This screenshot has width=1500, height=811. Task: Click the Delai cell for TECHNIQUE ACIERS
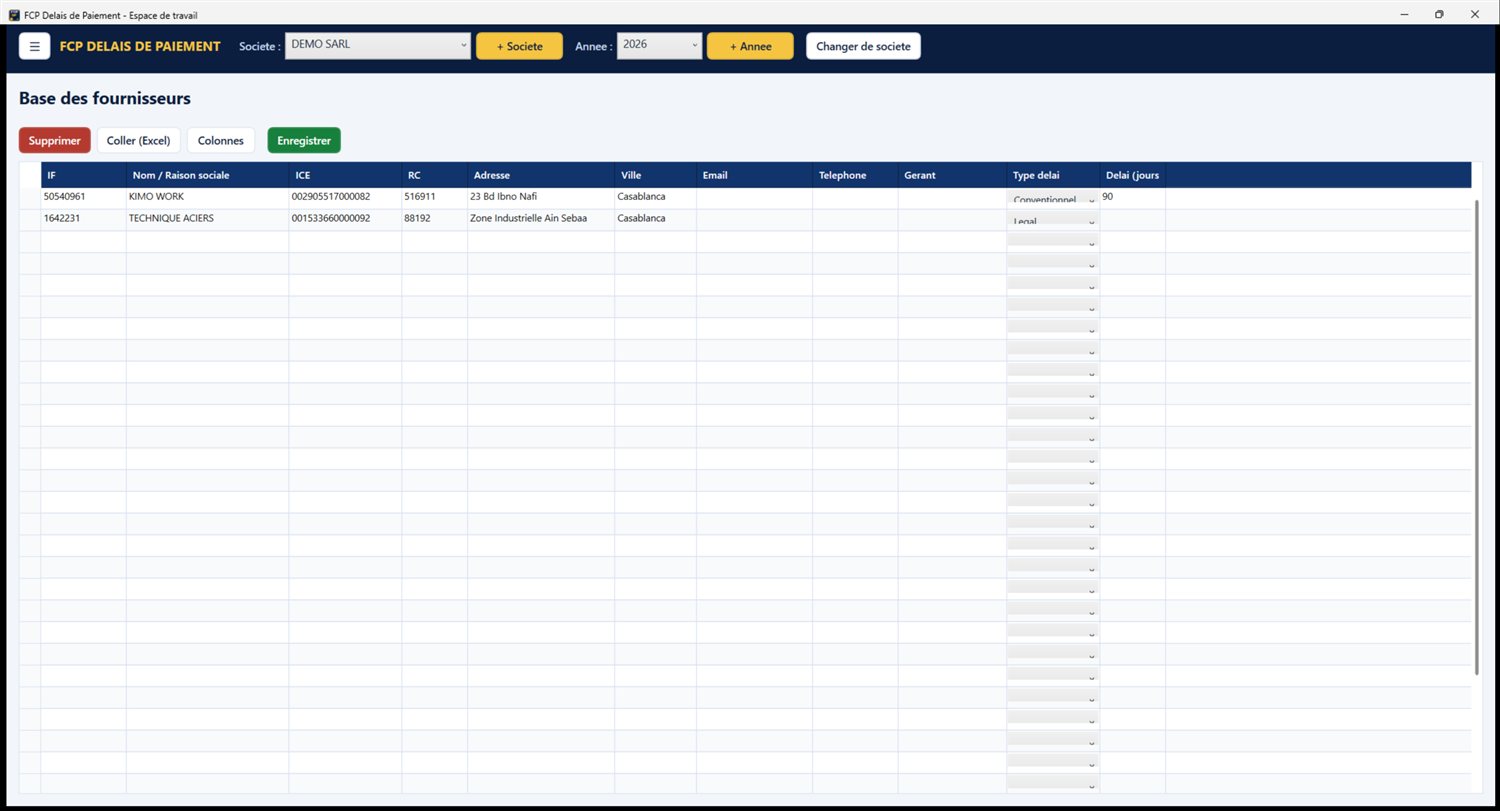pyautogui.click(x=1132, y=220)
